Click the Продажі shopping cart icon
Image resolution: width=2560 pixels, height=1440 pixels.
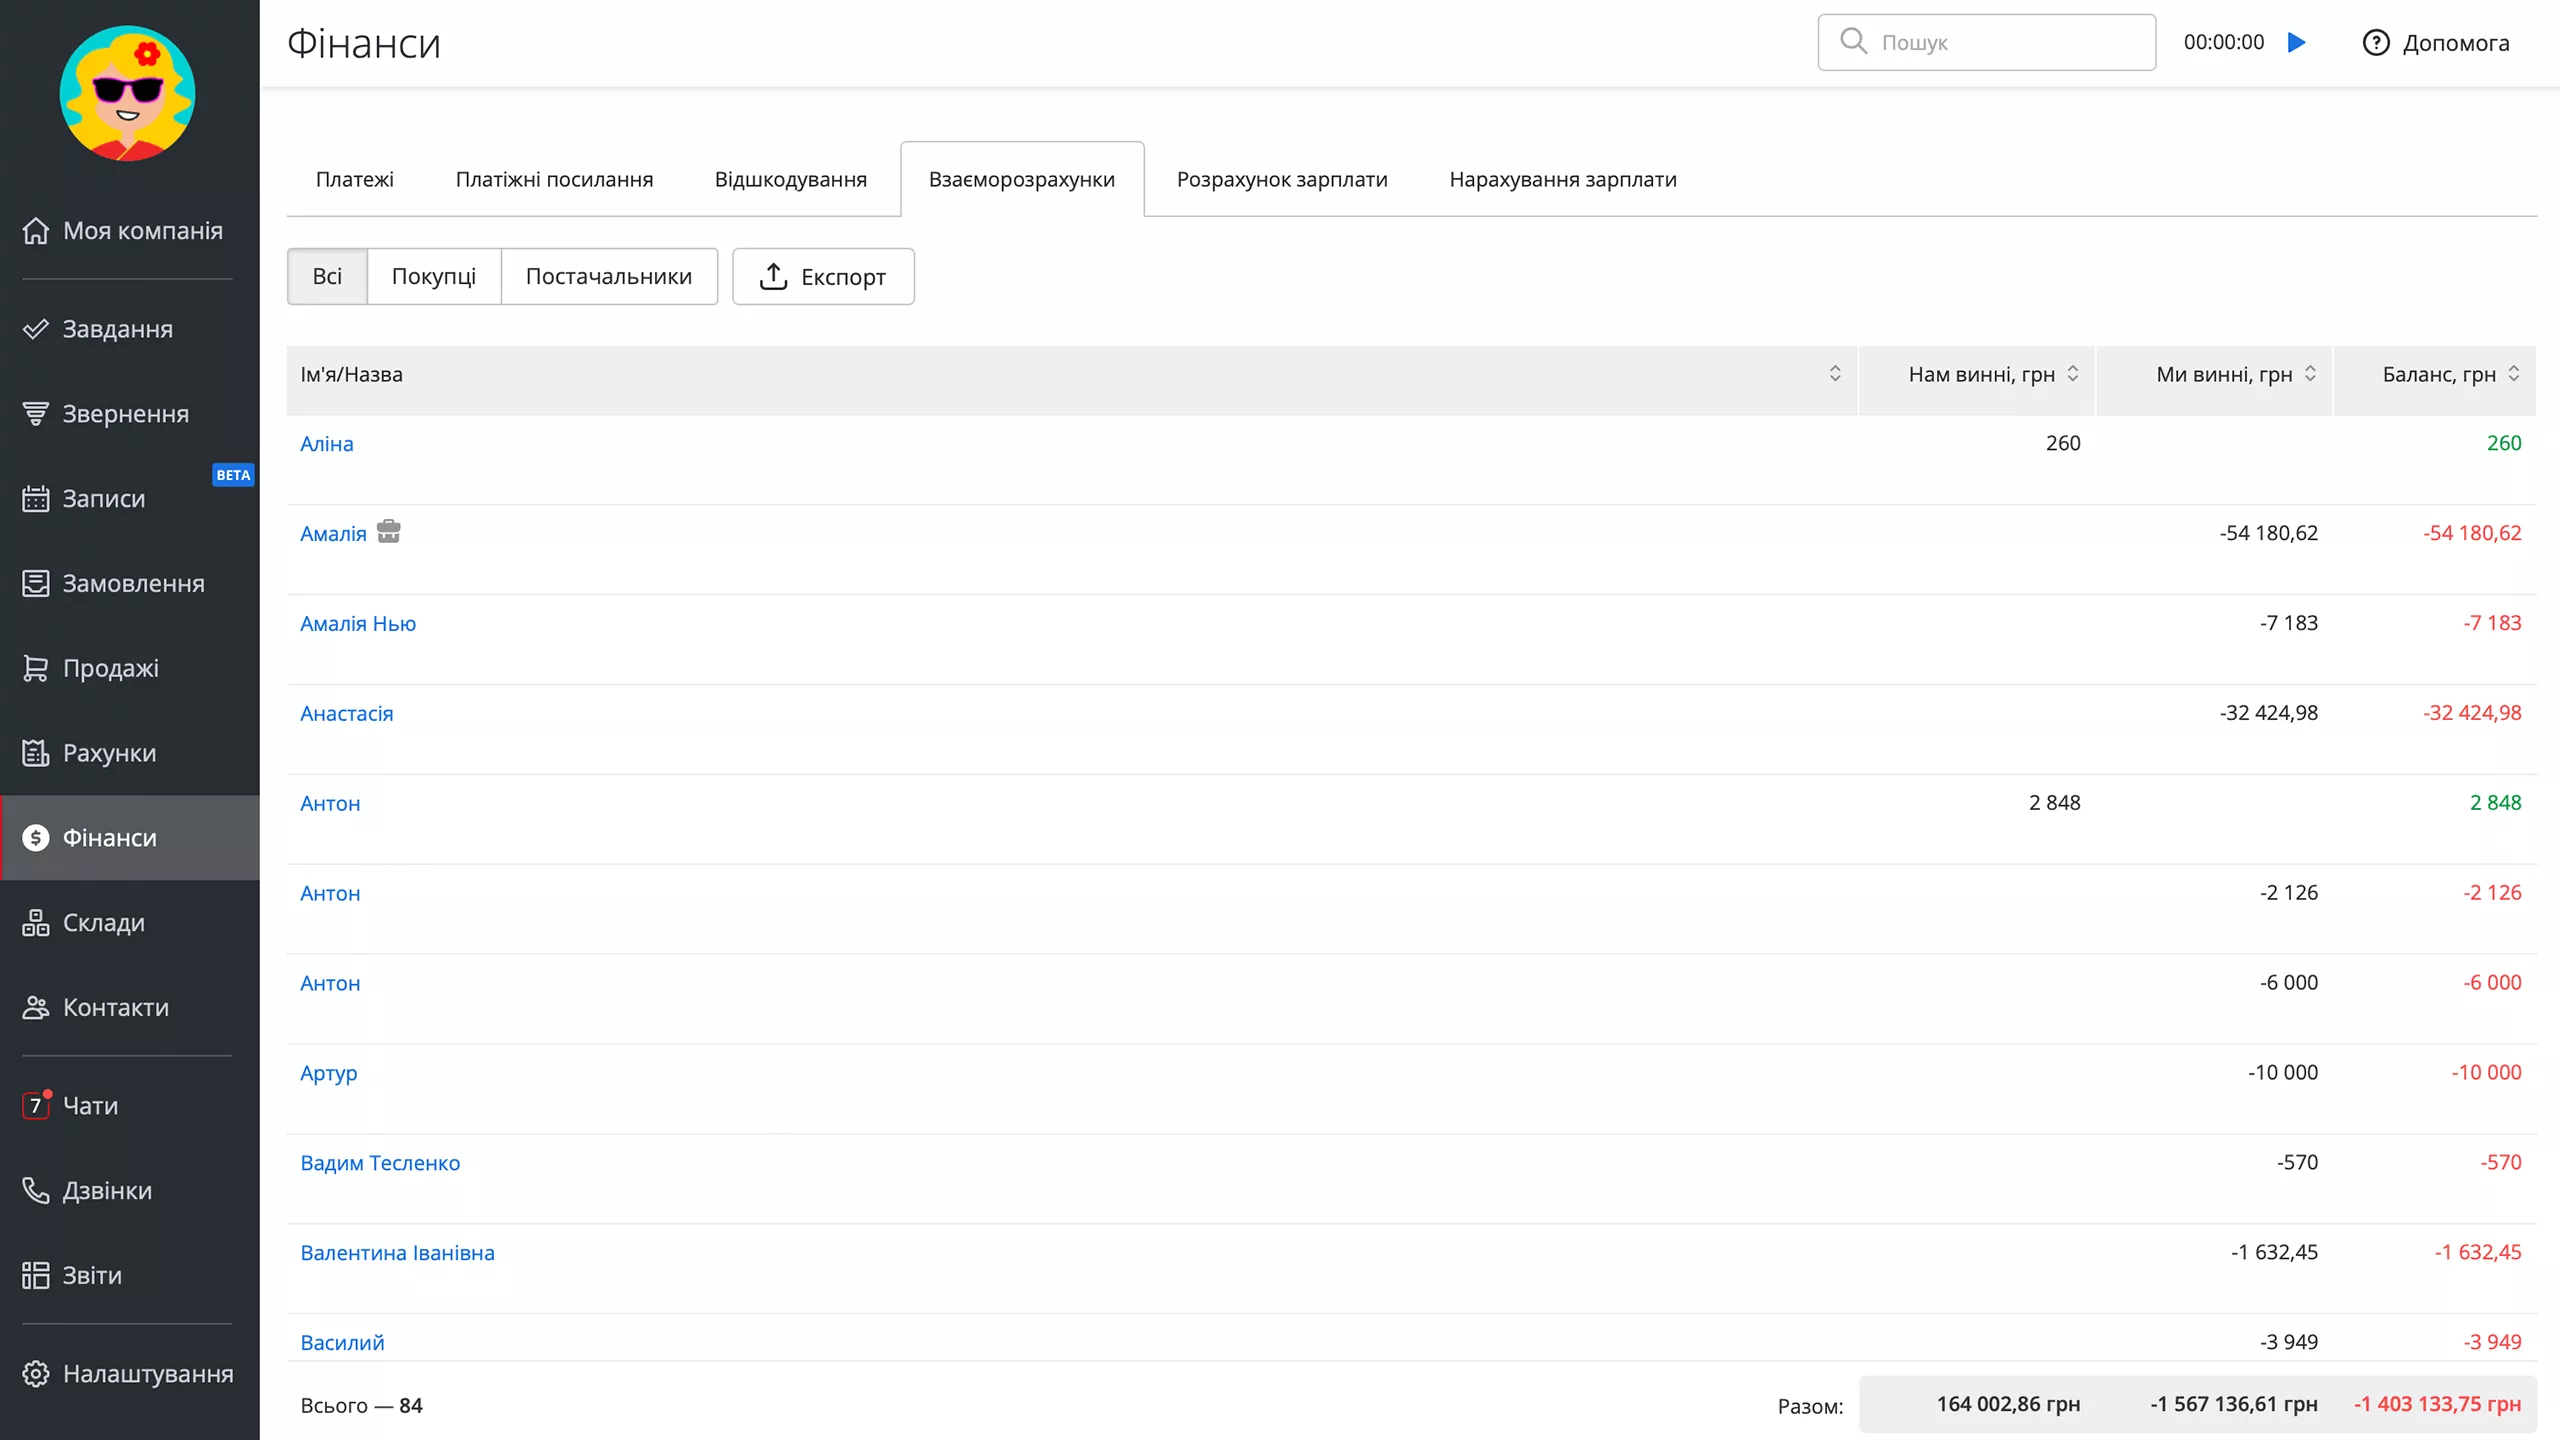36,668
